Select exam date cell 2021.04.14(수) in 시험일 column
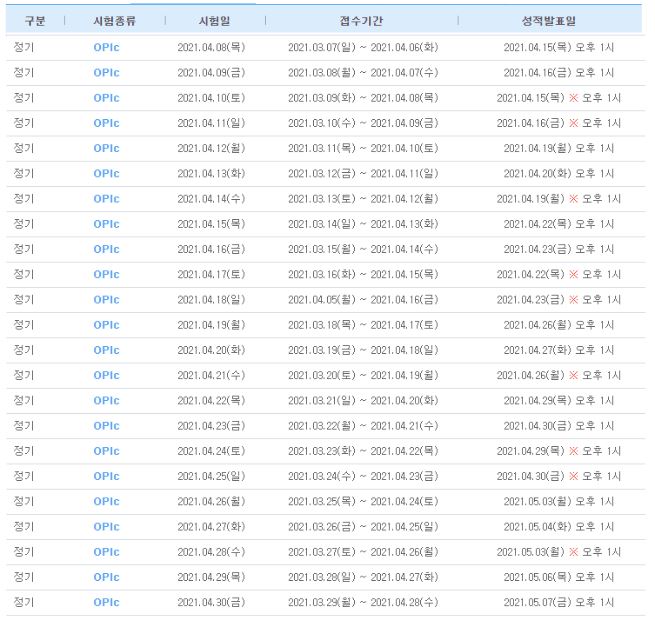The height and width of the screenshot is (624, 655). (x=211, y=199)
